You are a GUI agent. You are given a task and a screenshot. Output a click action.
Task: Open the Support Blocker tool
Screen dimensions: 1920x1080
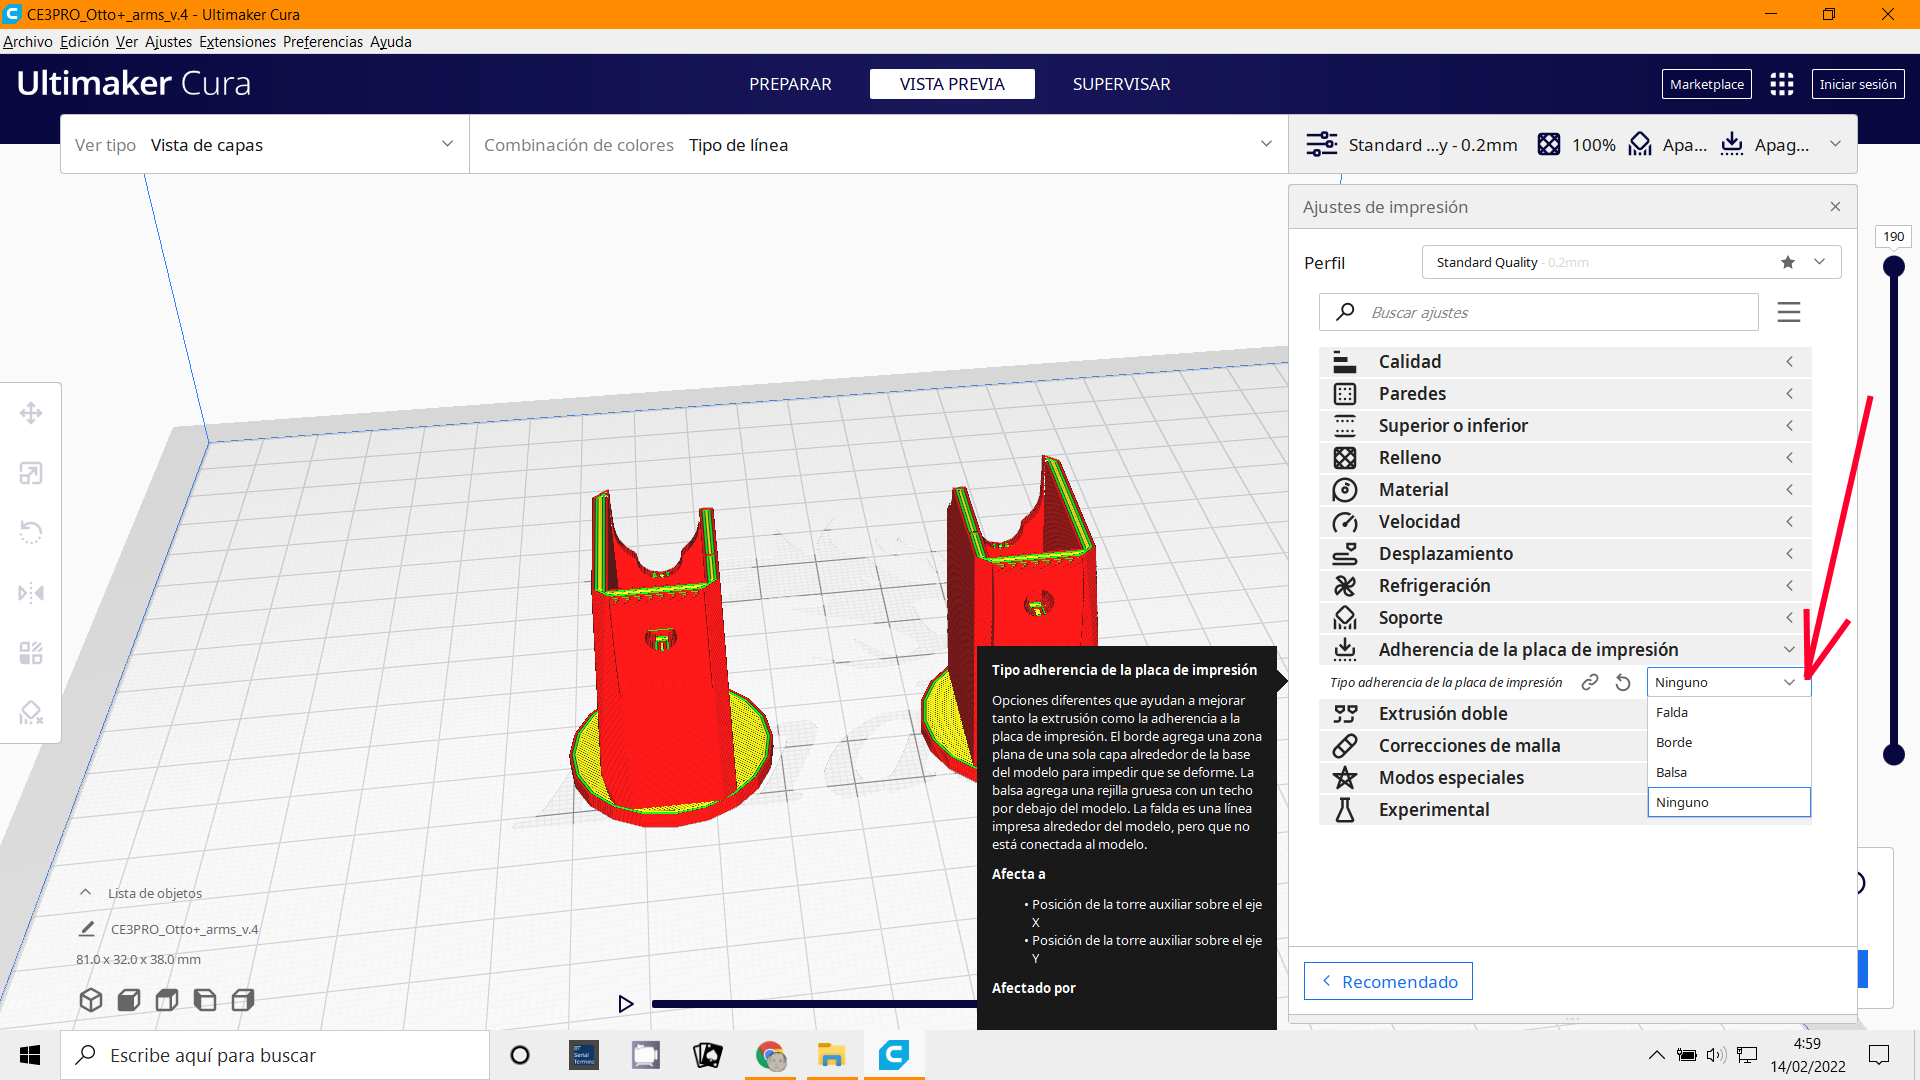pyautogui.click(x=31, y=712)
